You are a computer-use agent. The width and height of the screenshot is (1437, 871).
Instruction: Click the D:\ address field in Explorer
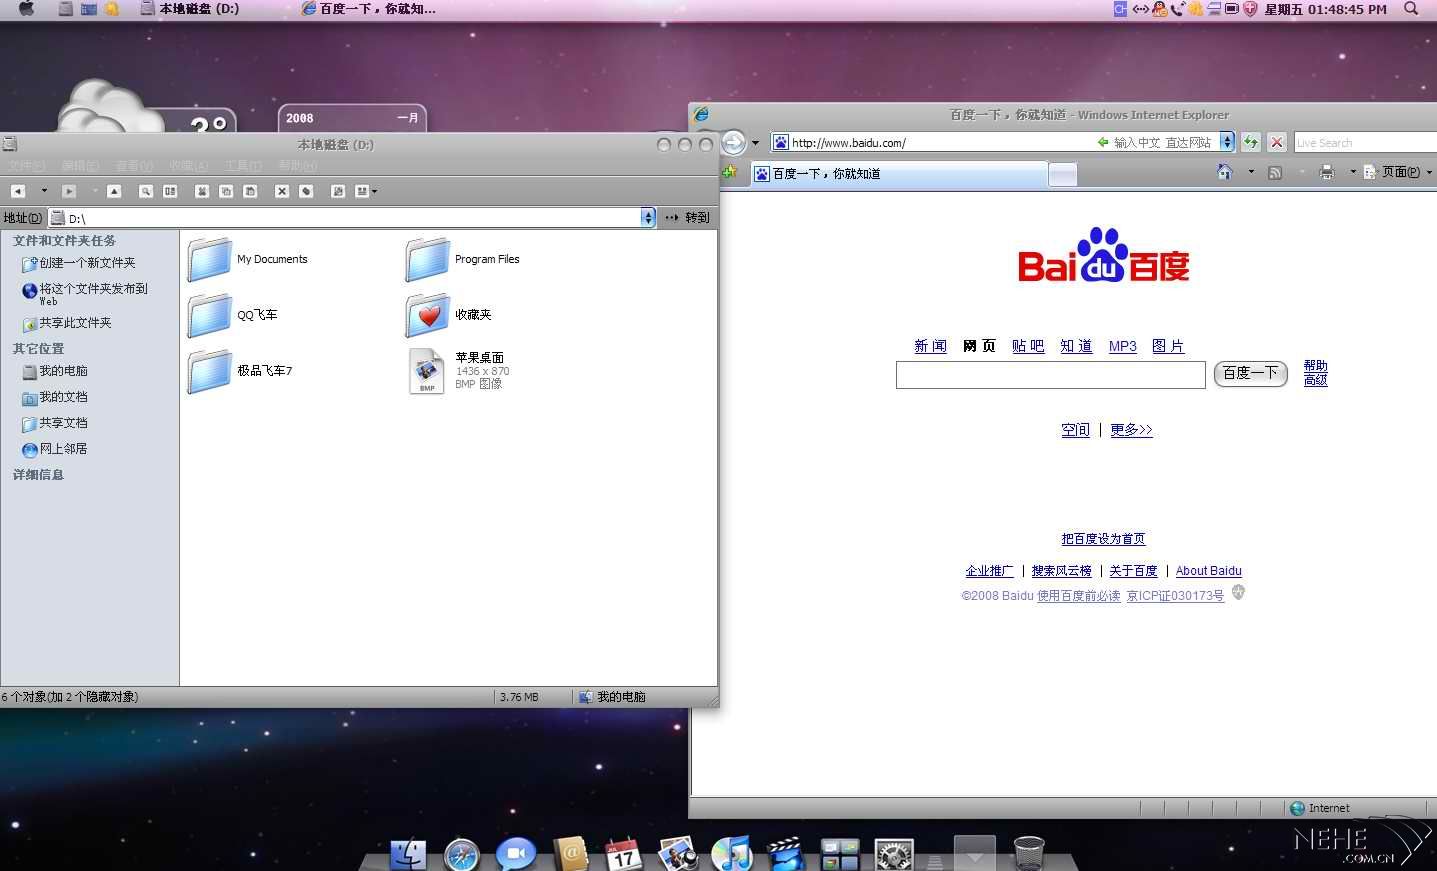coord(345,218)
